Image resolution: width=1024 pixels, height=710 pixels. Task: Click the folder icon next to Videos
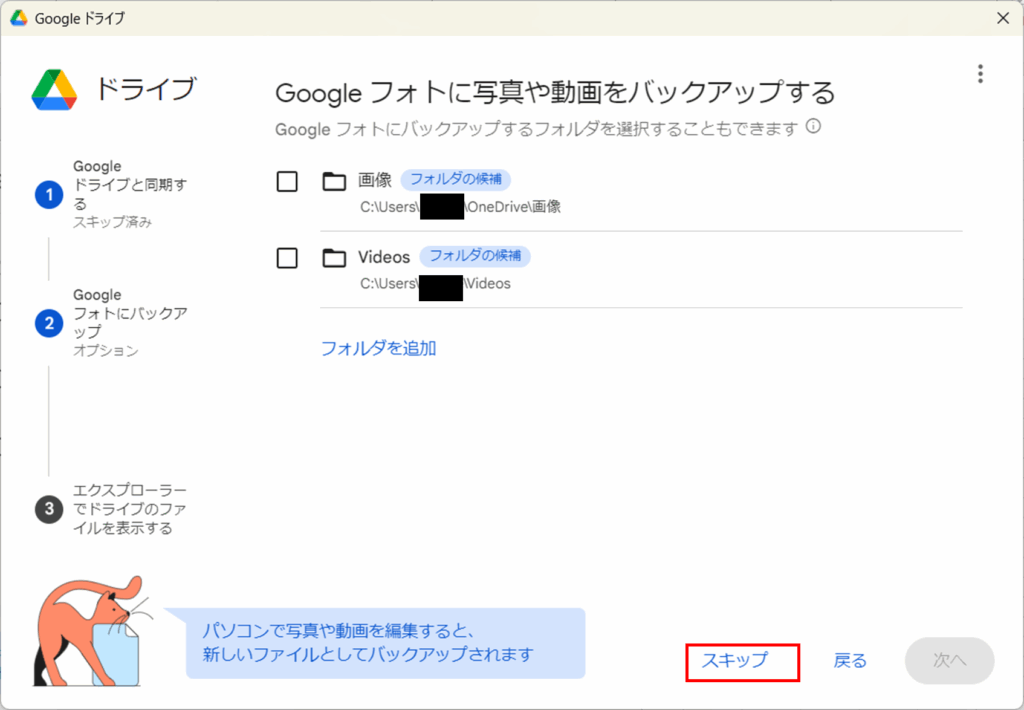pyautogui.click(x=334, y=258)
